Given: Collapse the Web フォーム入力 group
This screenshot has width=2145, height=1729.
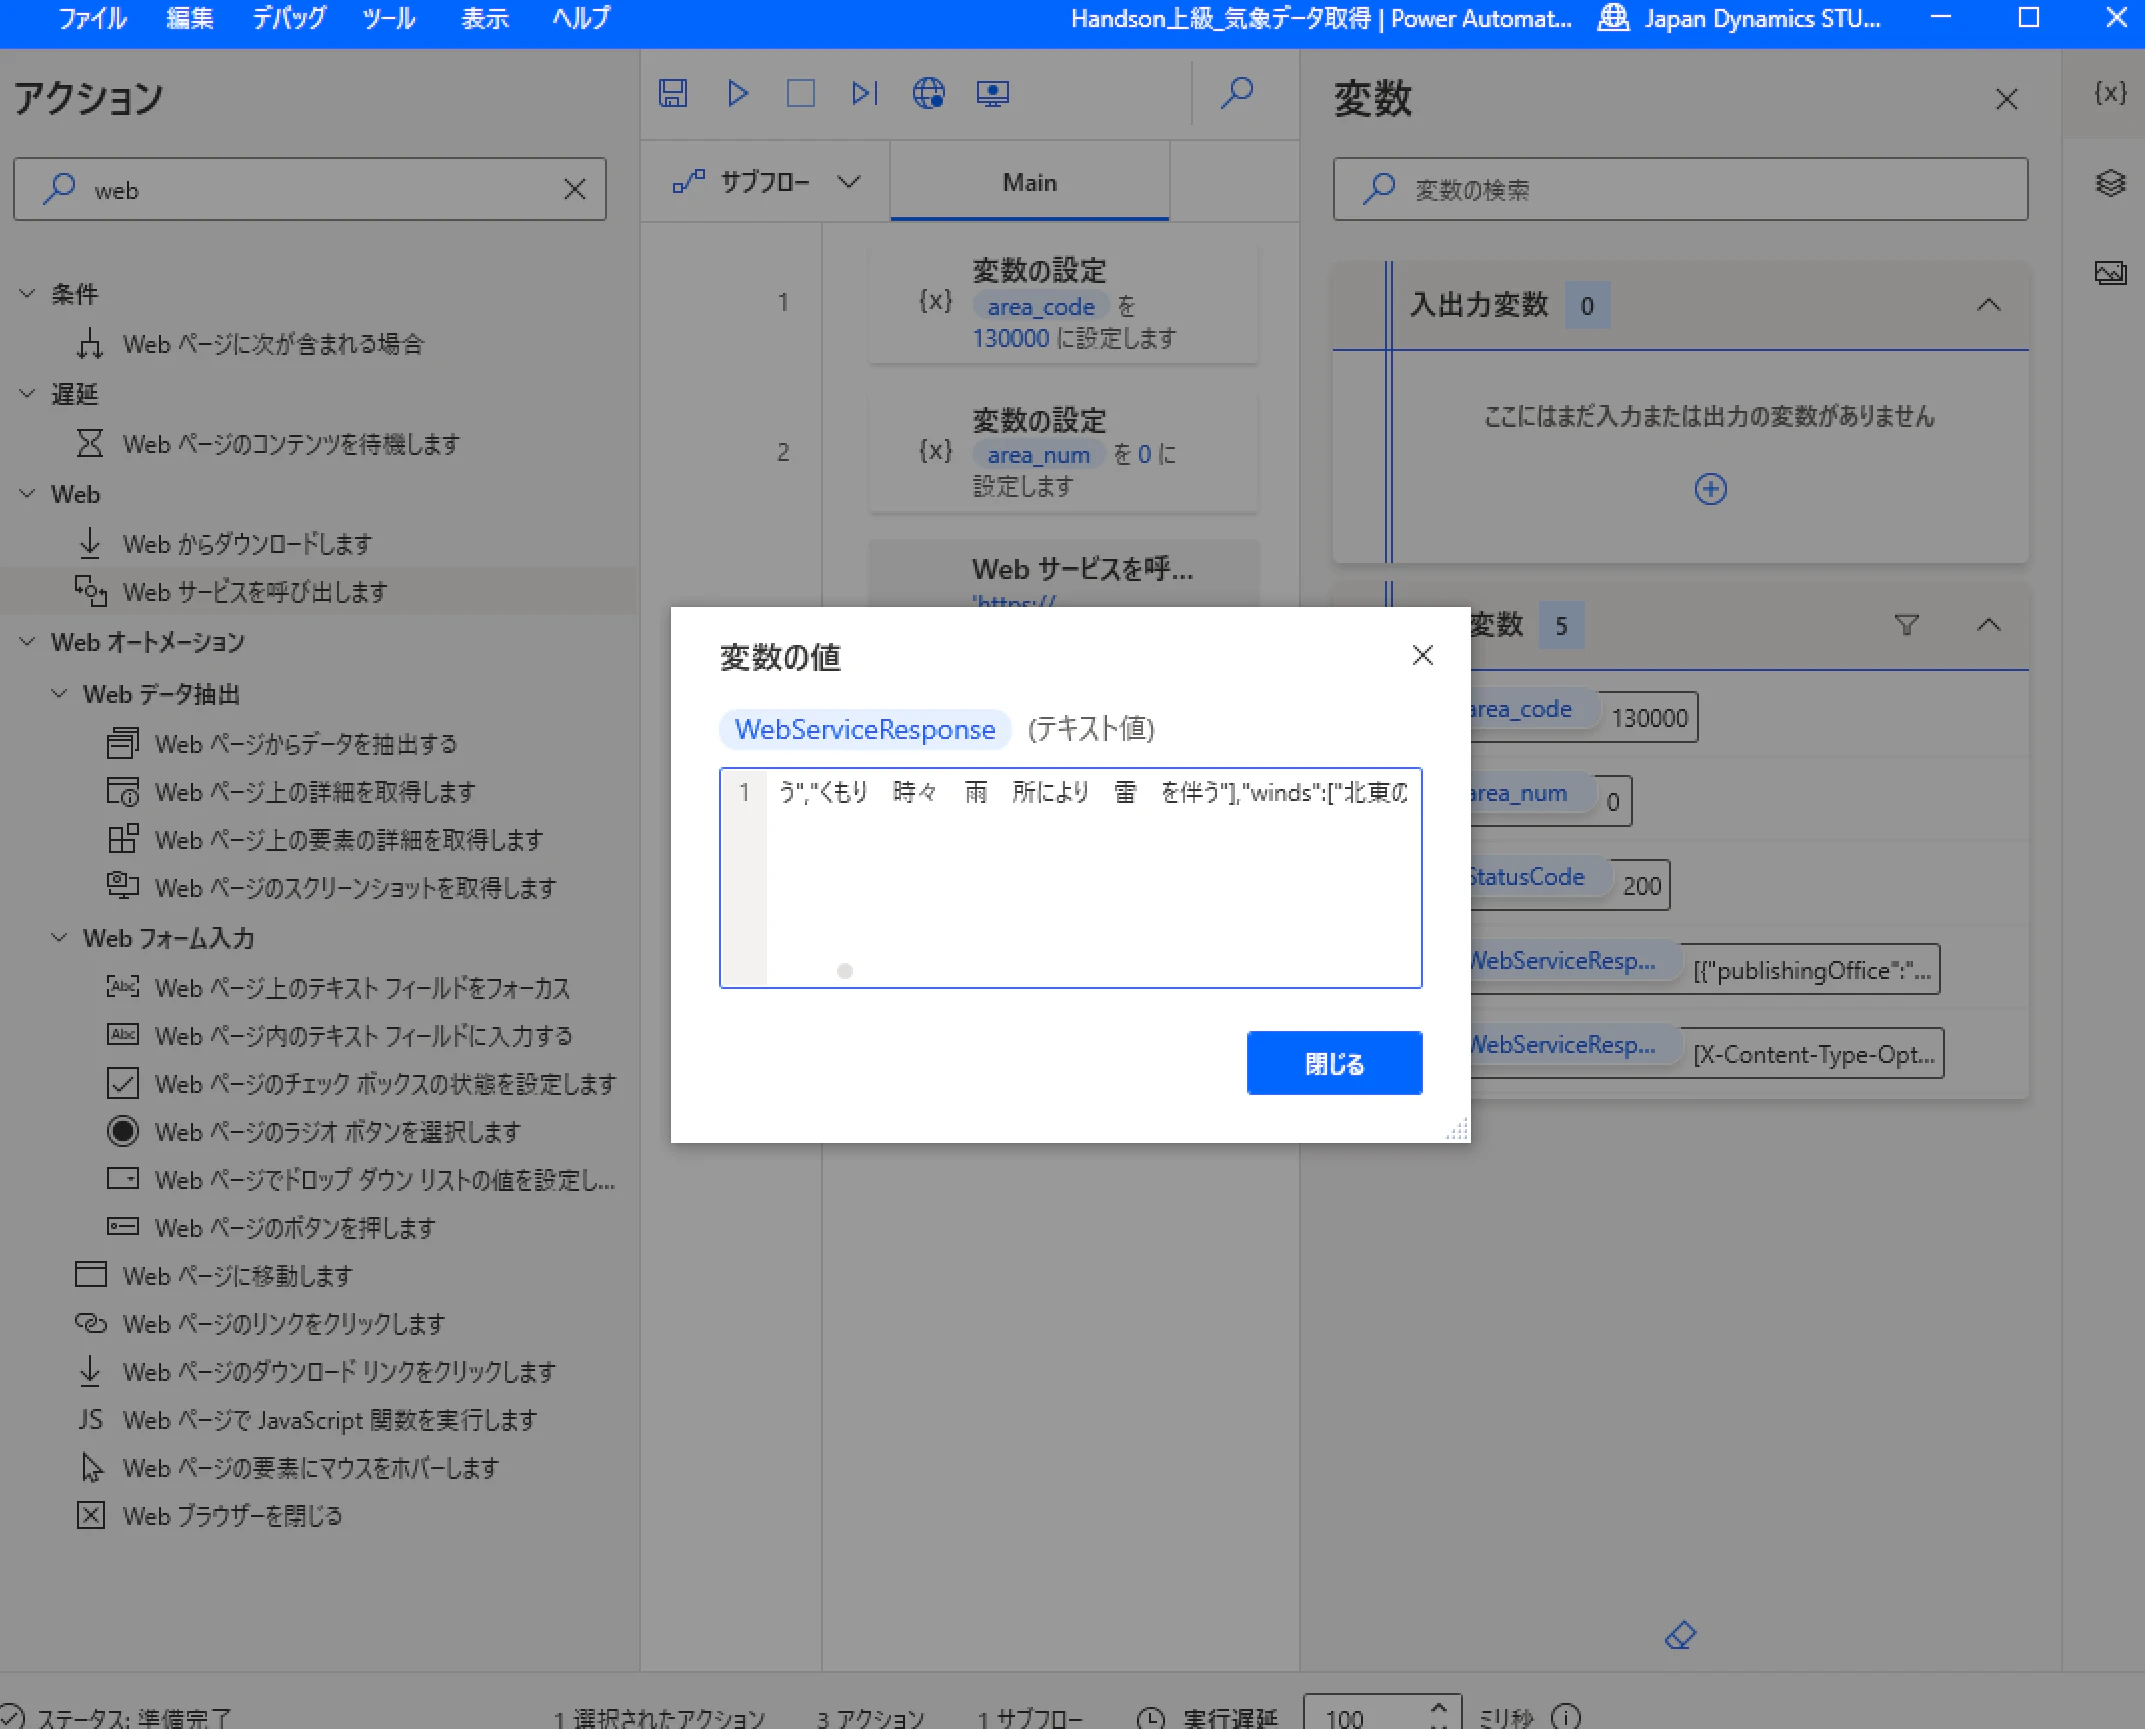Looking at the screenshot, I should tap(60, 938).
